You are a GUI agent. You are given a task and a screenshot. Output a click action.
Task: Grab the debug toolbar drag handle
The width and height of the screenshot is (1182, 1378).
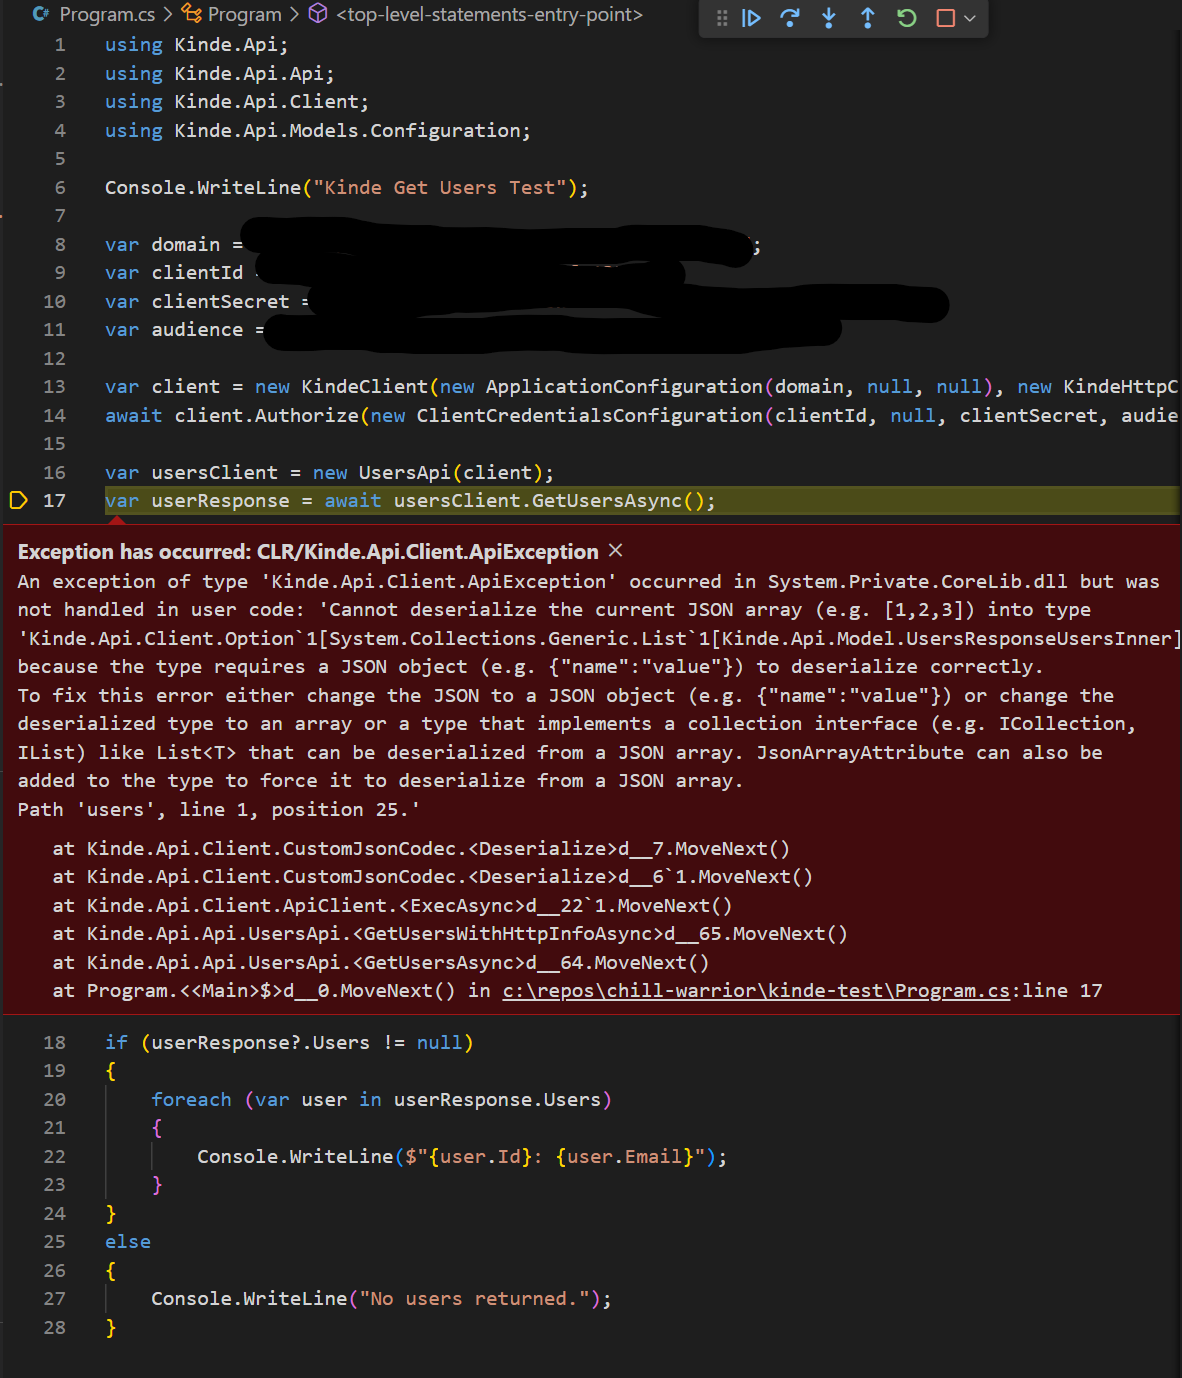[722, 18]
